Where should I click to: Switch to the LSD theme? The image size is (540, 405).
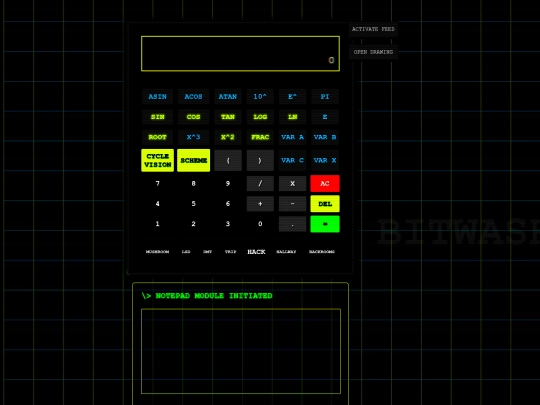(186, 252)
